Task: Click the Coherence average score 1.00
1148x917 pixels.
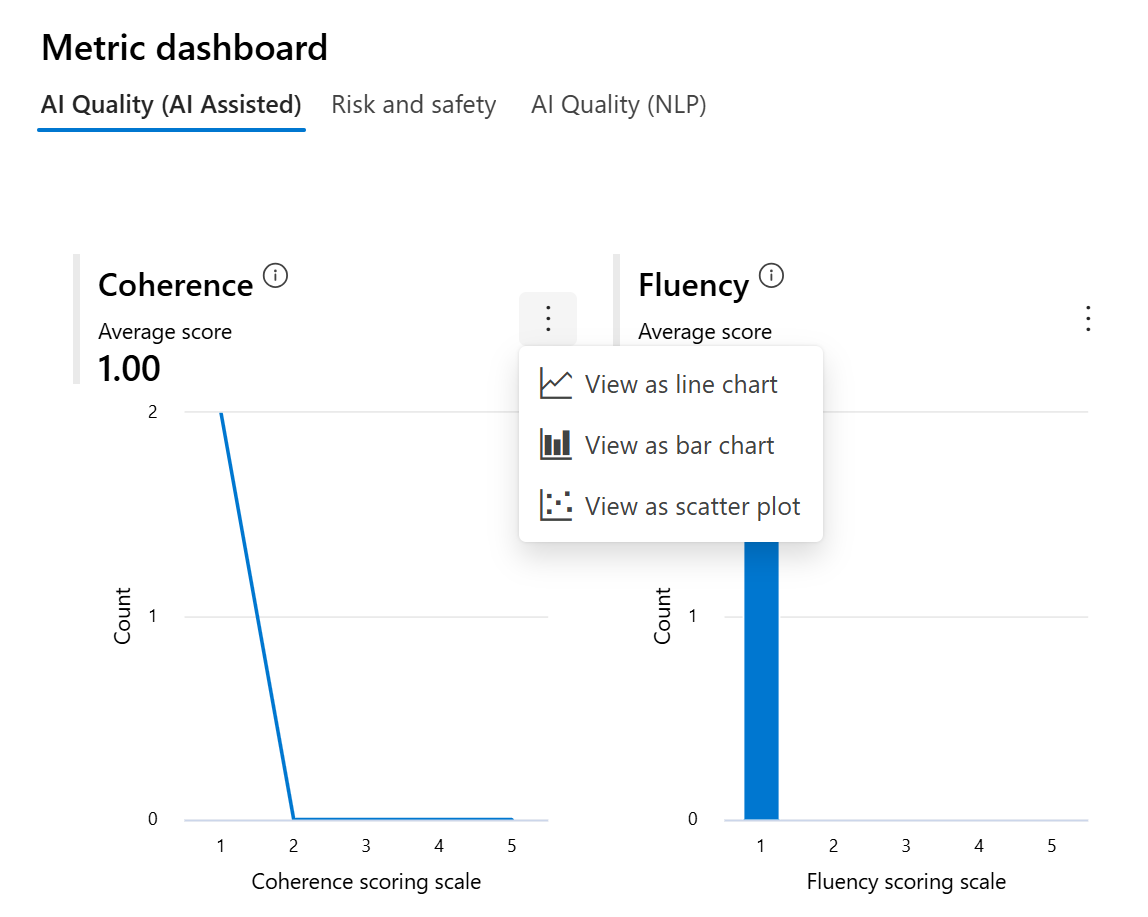Action: (130, 368)
